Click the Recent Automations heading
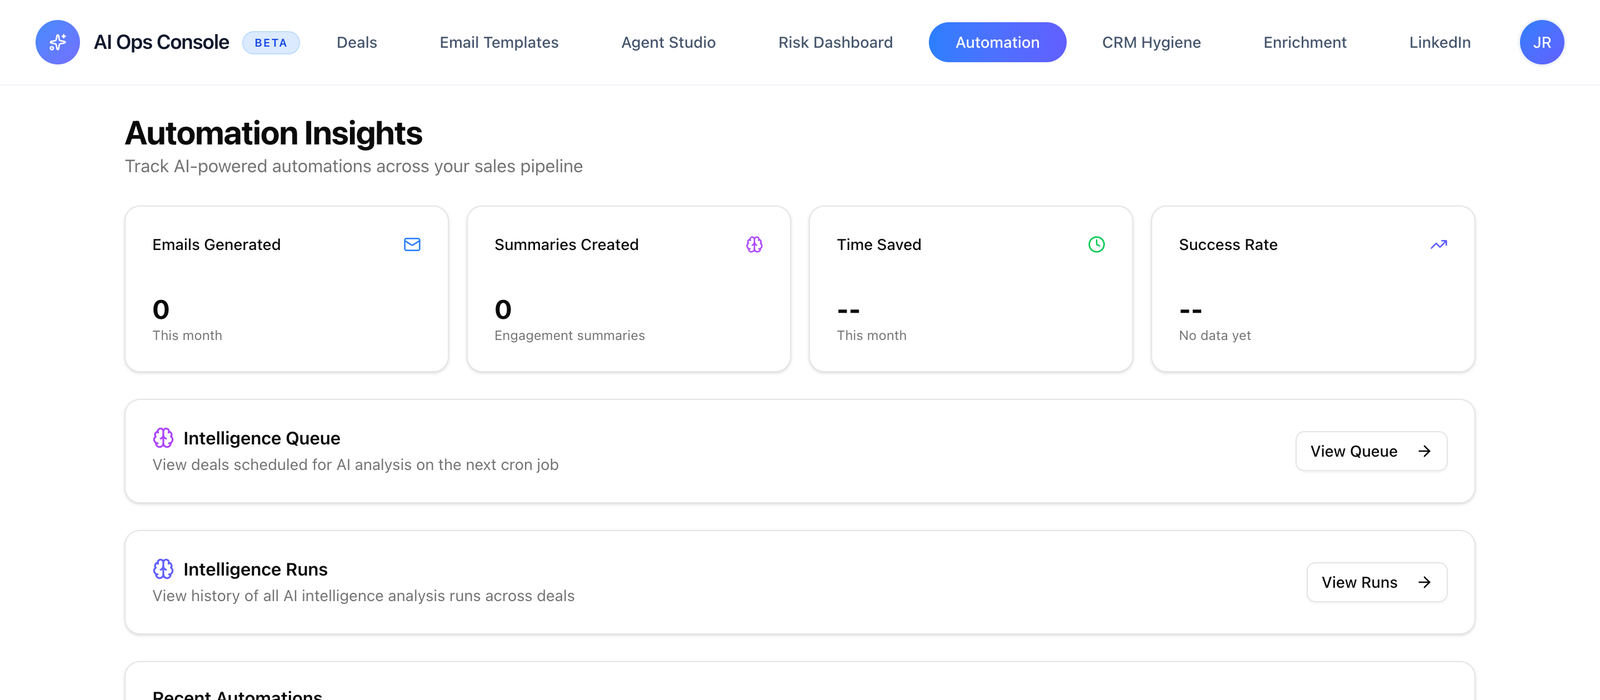 (237, 694)
